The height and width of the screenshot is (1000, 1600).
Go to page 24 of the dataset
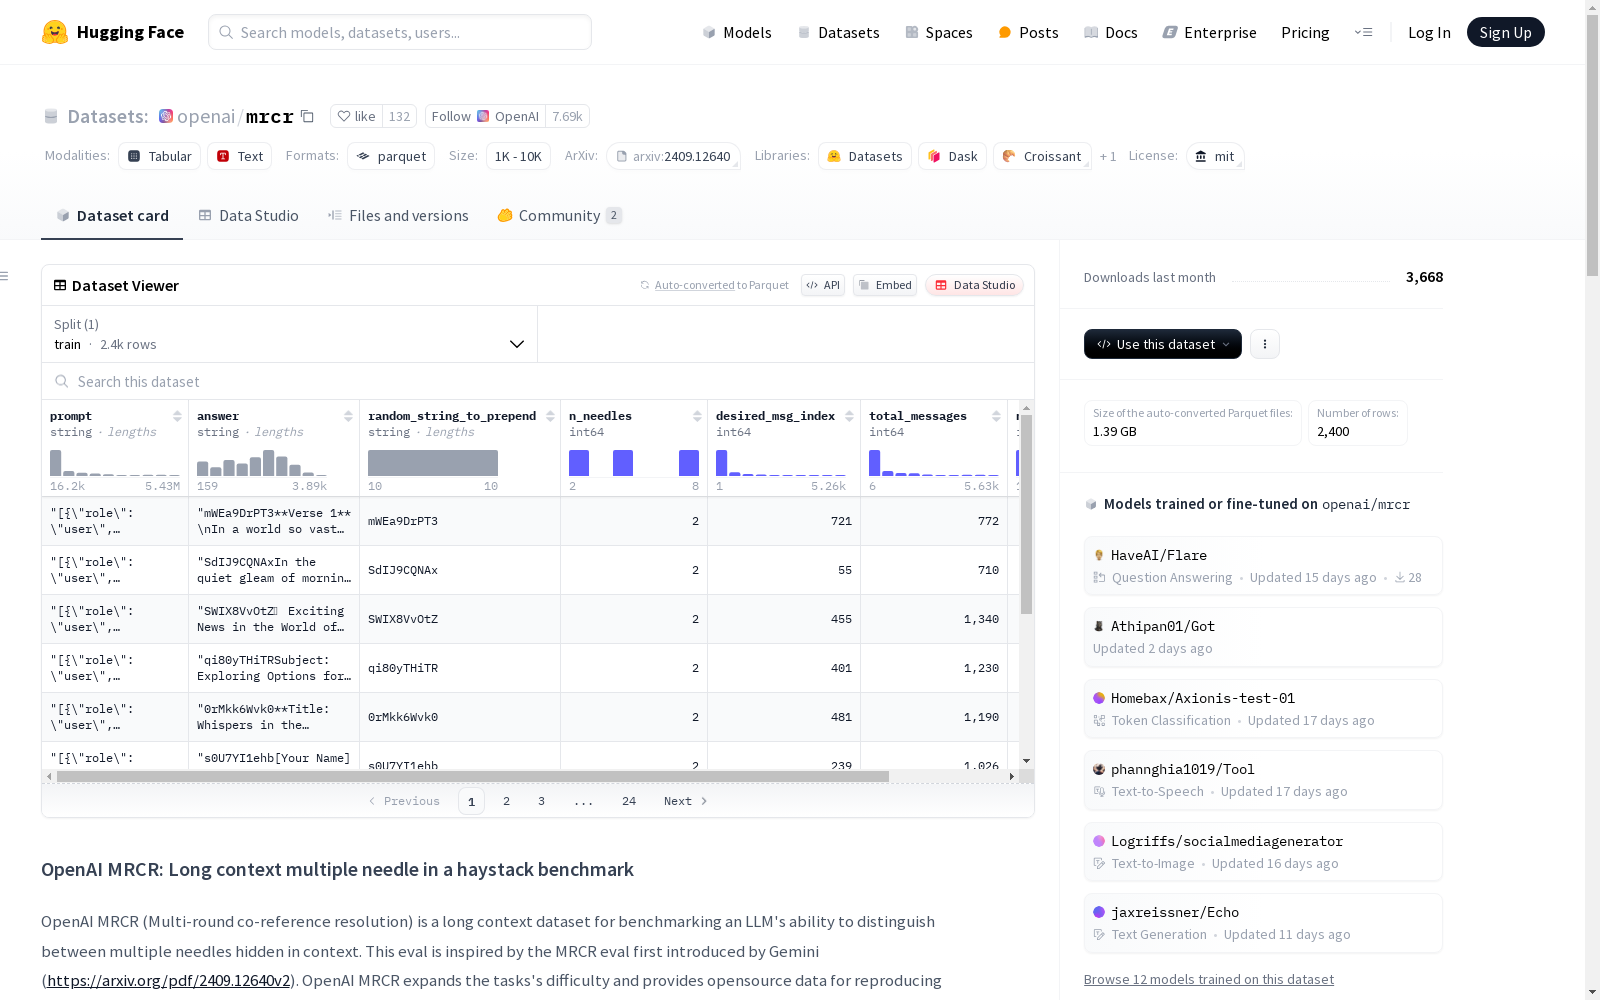pos(629,801)
